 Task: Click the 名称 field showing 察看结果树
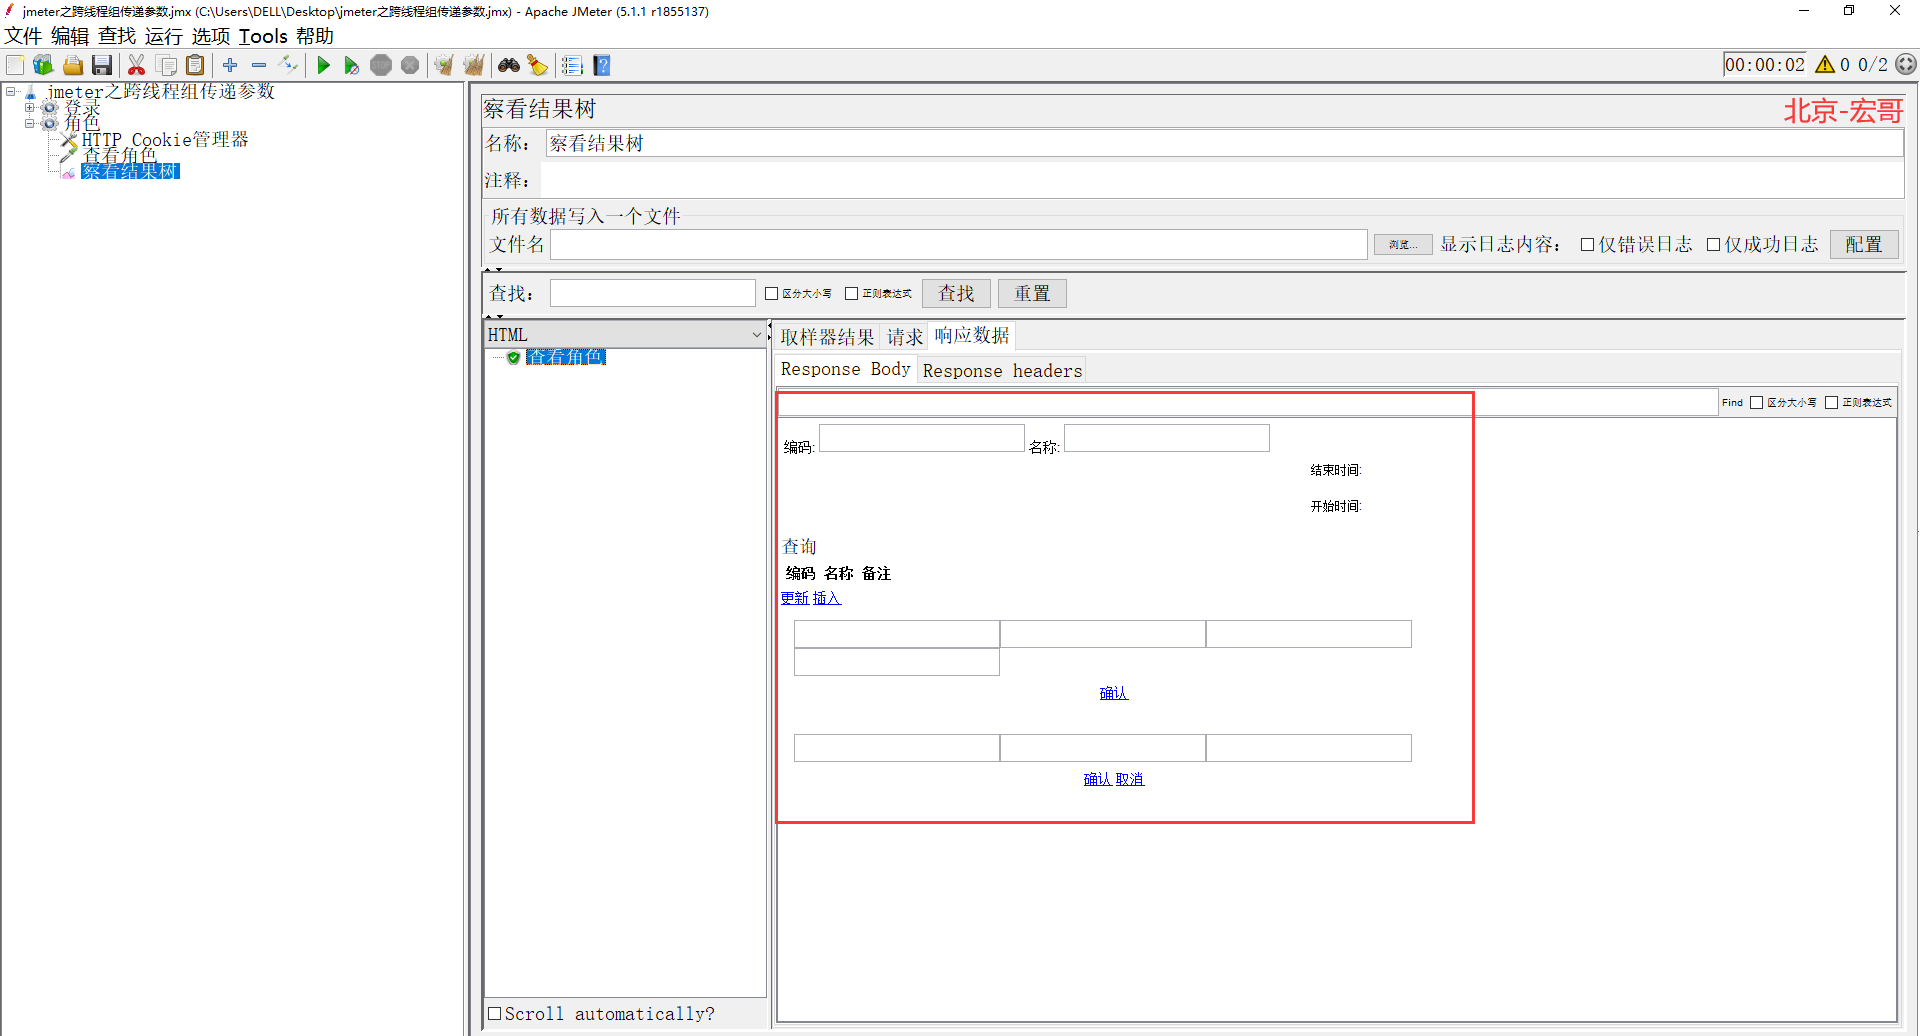point(1224,143)
